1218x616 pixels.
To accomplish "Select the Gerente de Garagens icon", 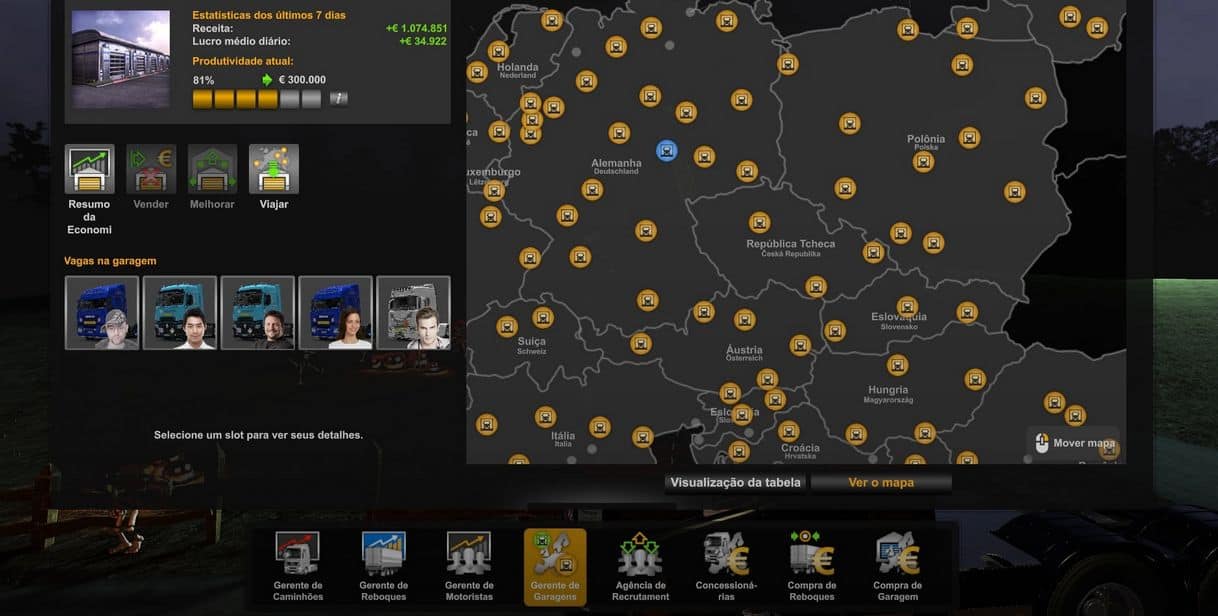I will click(x=555, y=555).
